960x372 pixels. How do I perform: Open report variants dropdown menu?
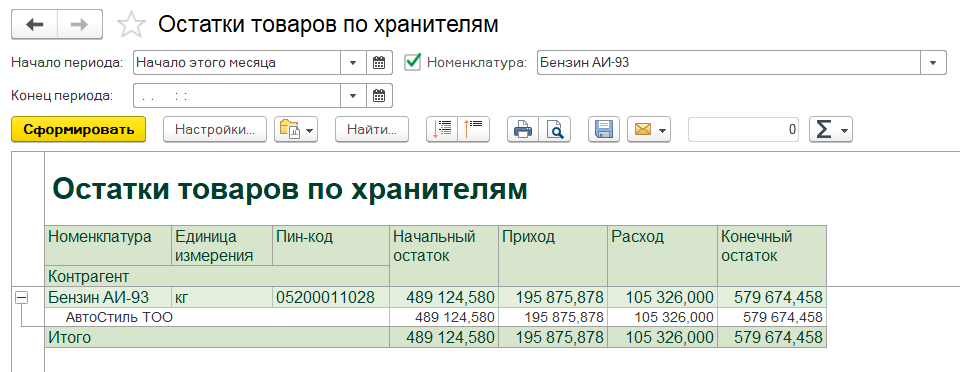coord(296,129)
